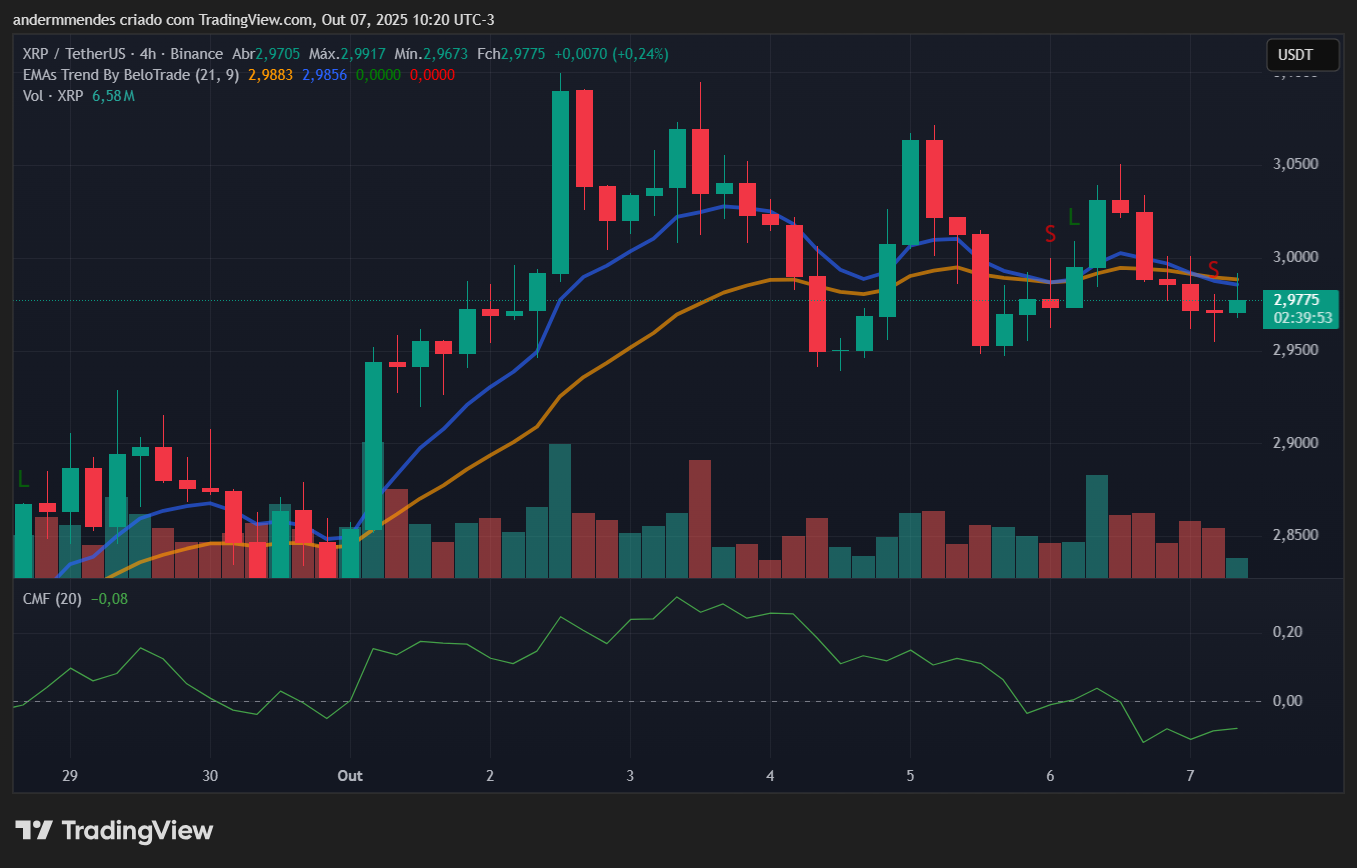The width and height of the screenshot is (1357, 868).
Task: Click the 3,0000 price axis level
Action: 1294,257
